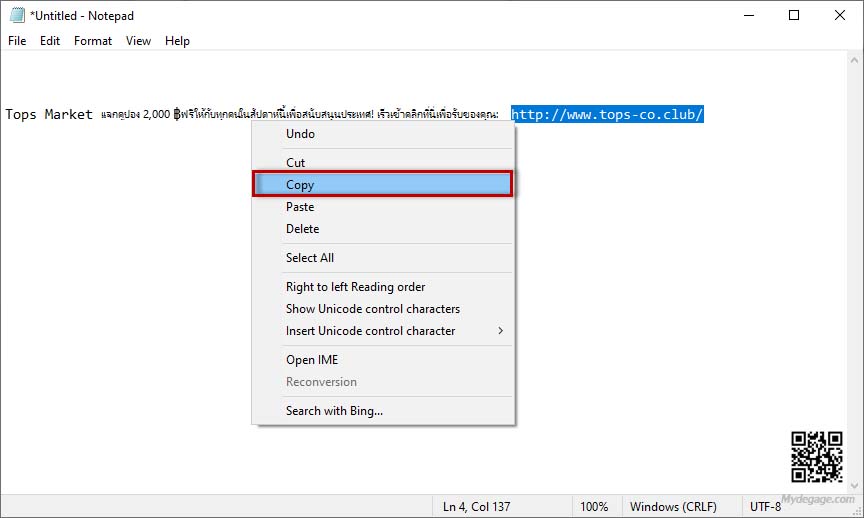Screen dimensions: 864x518
Task: Close the Notepad window
Action: point(840,15)
